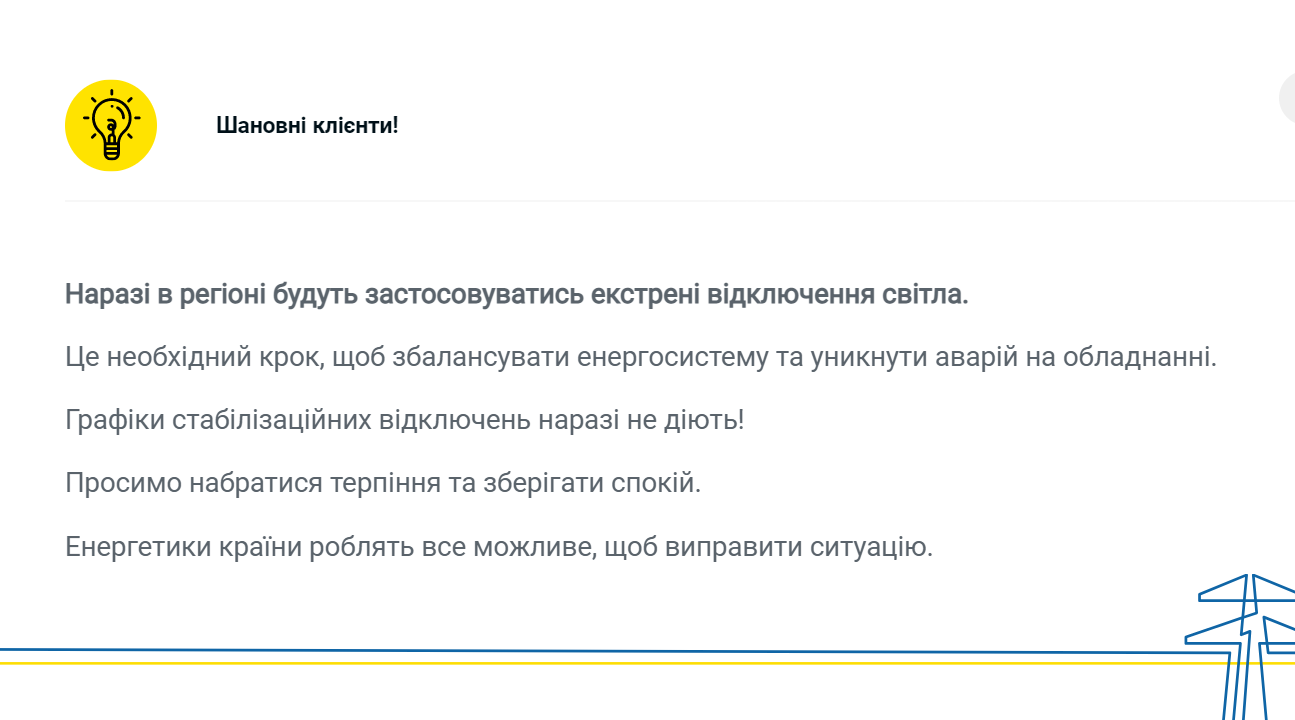1295x720 pixels.
Task: Select the "Це необхідний крок" paragraph
Action: pyautogui.click(x=640, y=357)
